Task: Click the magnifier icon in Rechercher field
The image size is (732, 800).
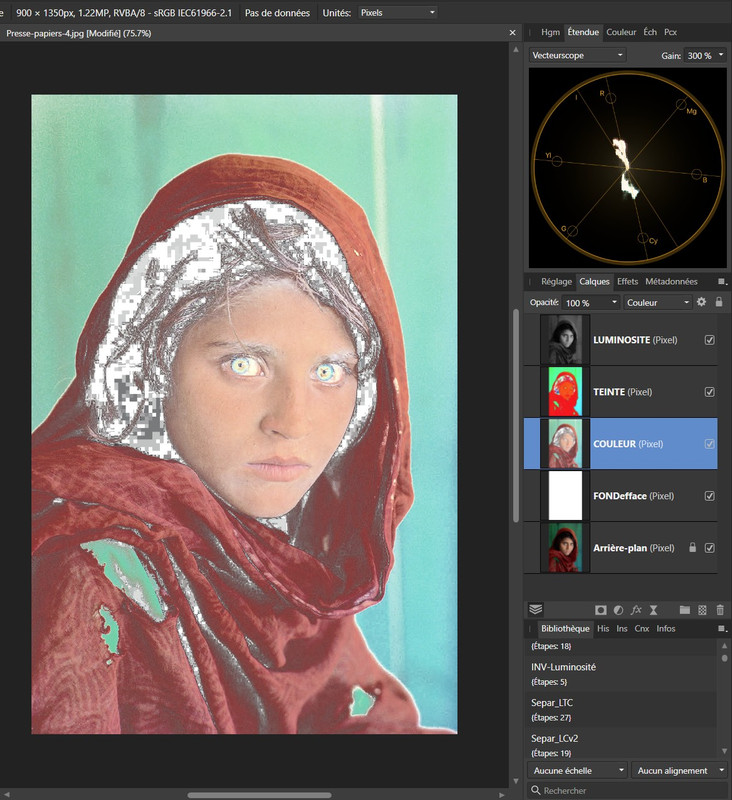Action: [536, 790]
